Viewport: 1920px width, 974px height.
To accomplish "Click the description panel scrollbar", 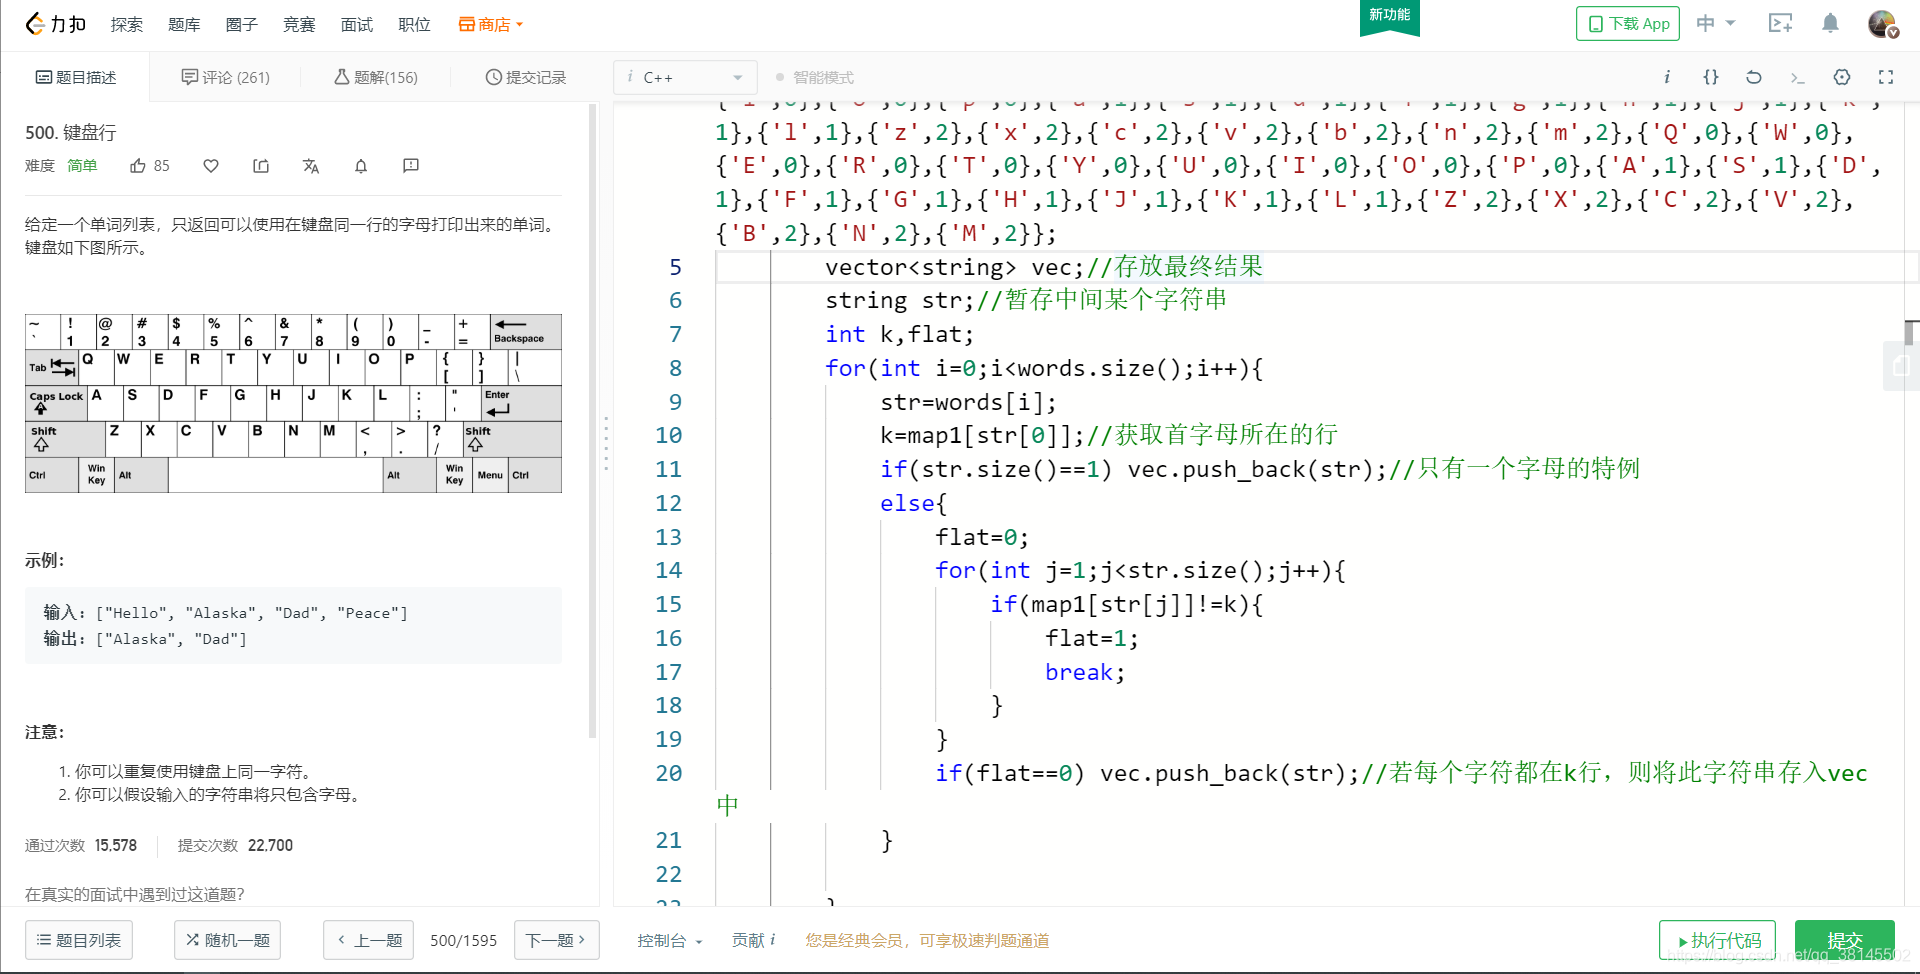I will (x=592, y=420).
